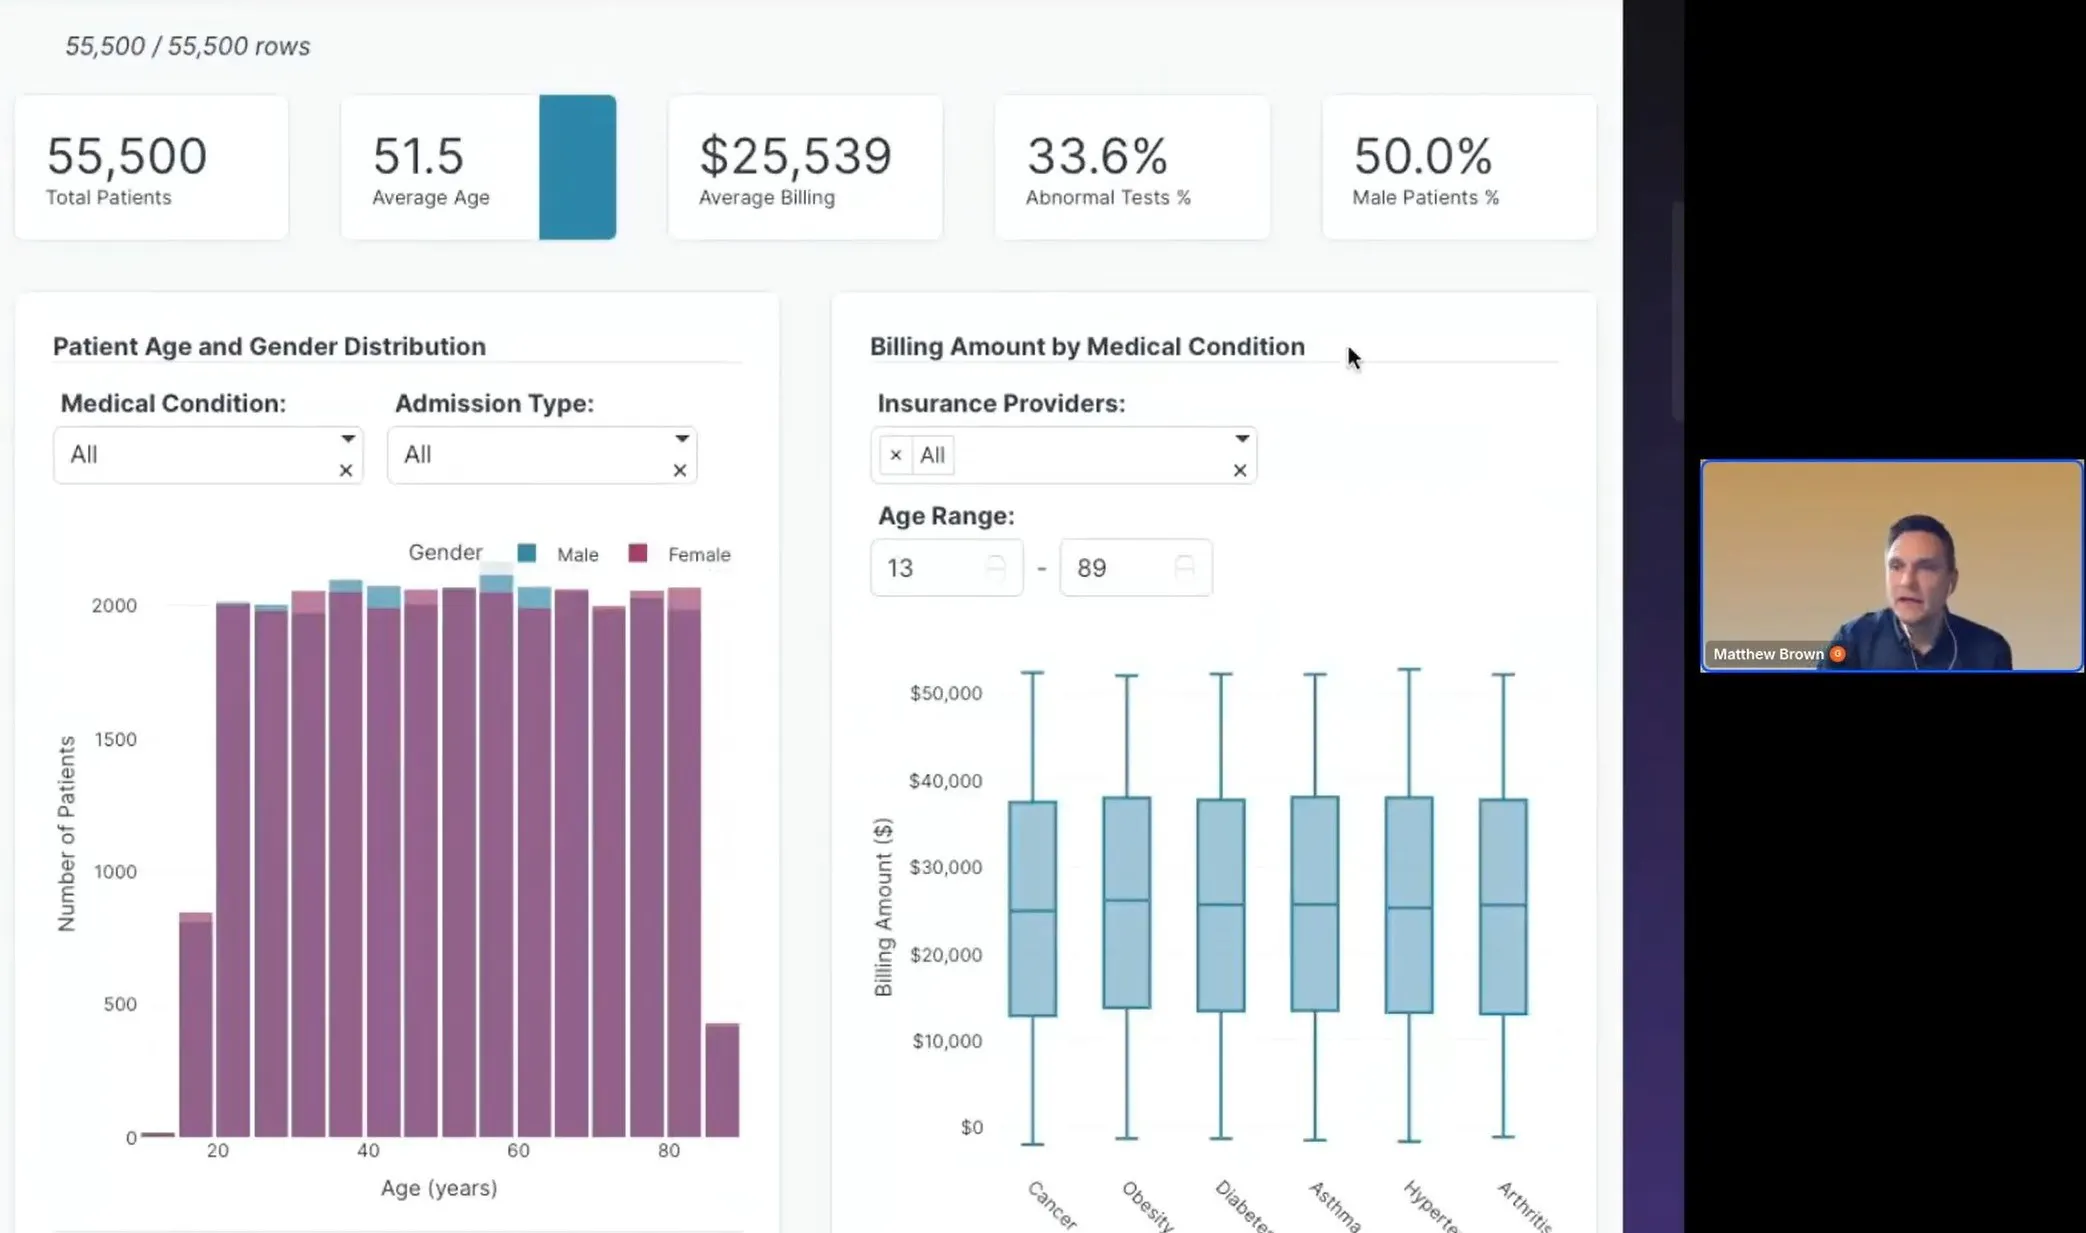Select the Total Patients card
The height and width of the screenshot is (1233, 2086).
(x=152, y=167)
